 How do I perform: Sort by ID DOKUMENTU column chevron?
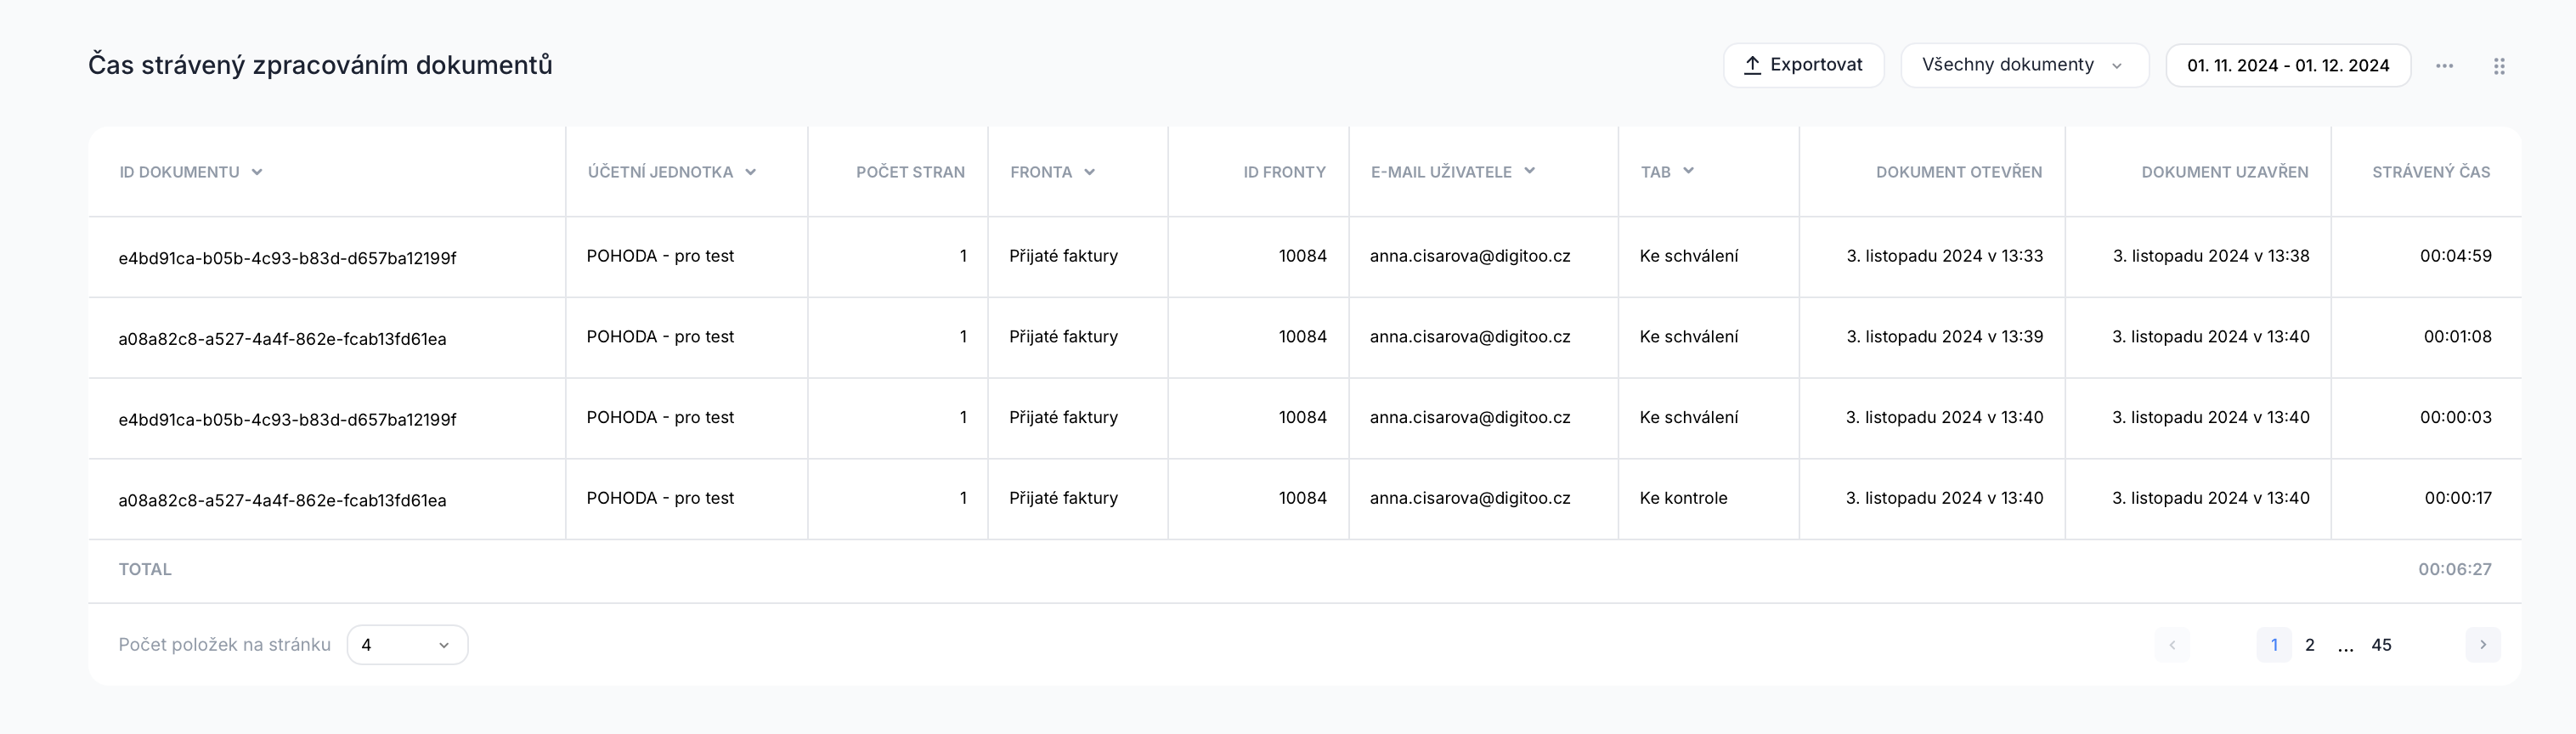point(257,172)
